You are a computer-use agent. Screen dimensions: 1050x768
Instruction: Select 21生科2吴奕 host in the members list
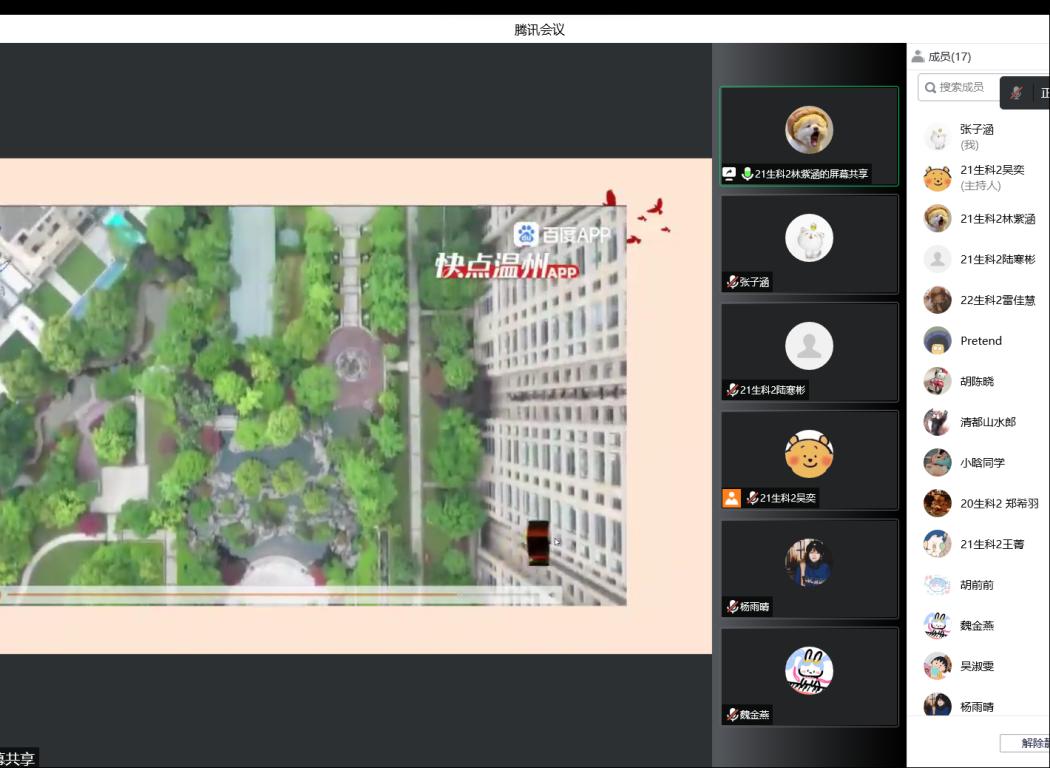[991, 177]
